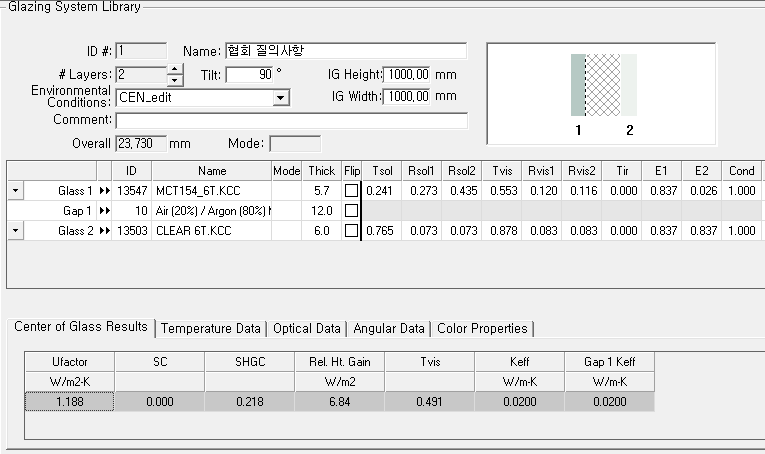Click the double-arrow icon for Glass 2
765x454 pixels.
(105, 231)
